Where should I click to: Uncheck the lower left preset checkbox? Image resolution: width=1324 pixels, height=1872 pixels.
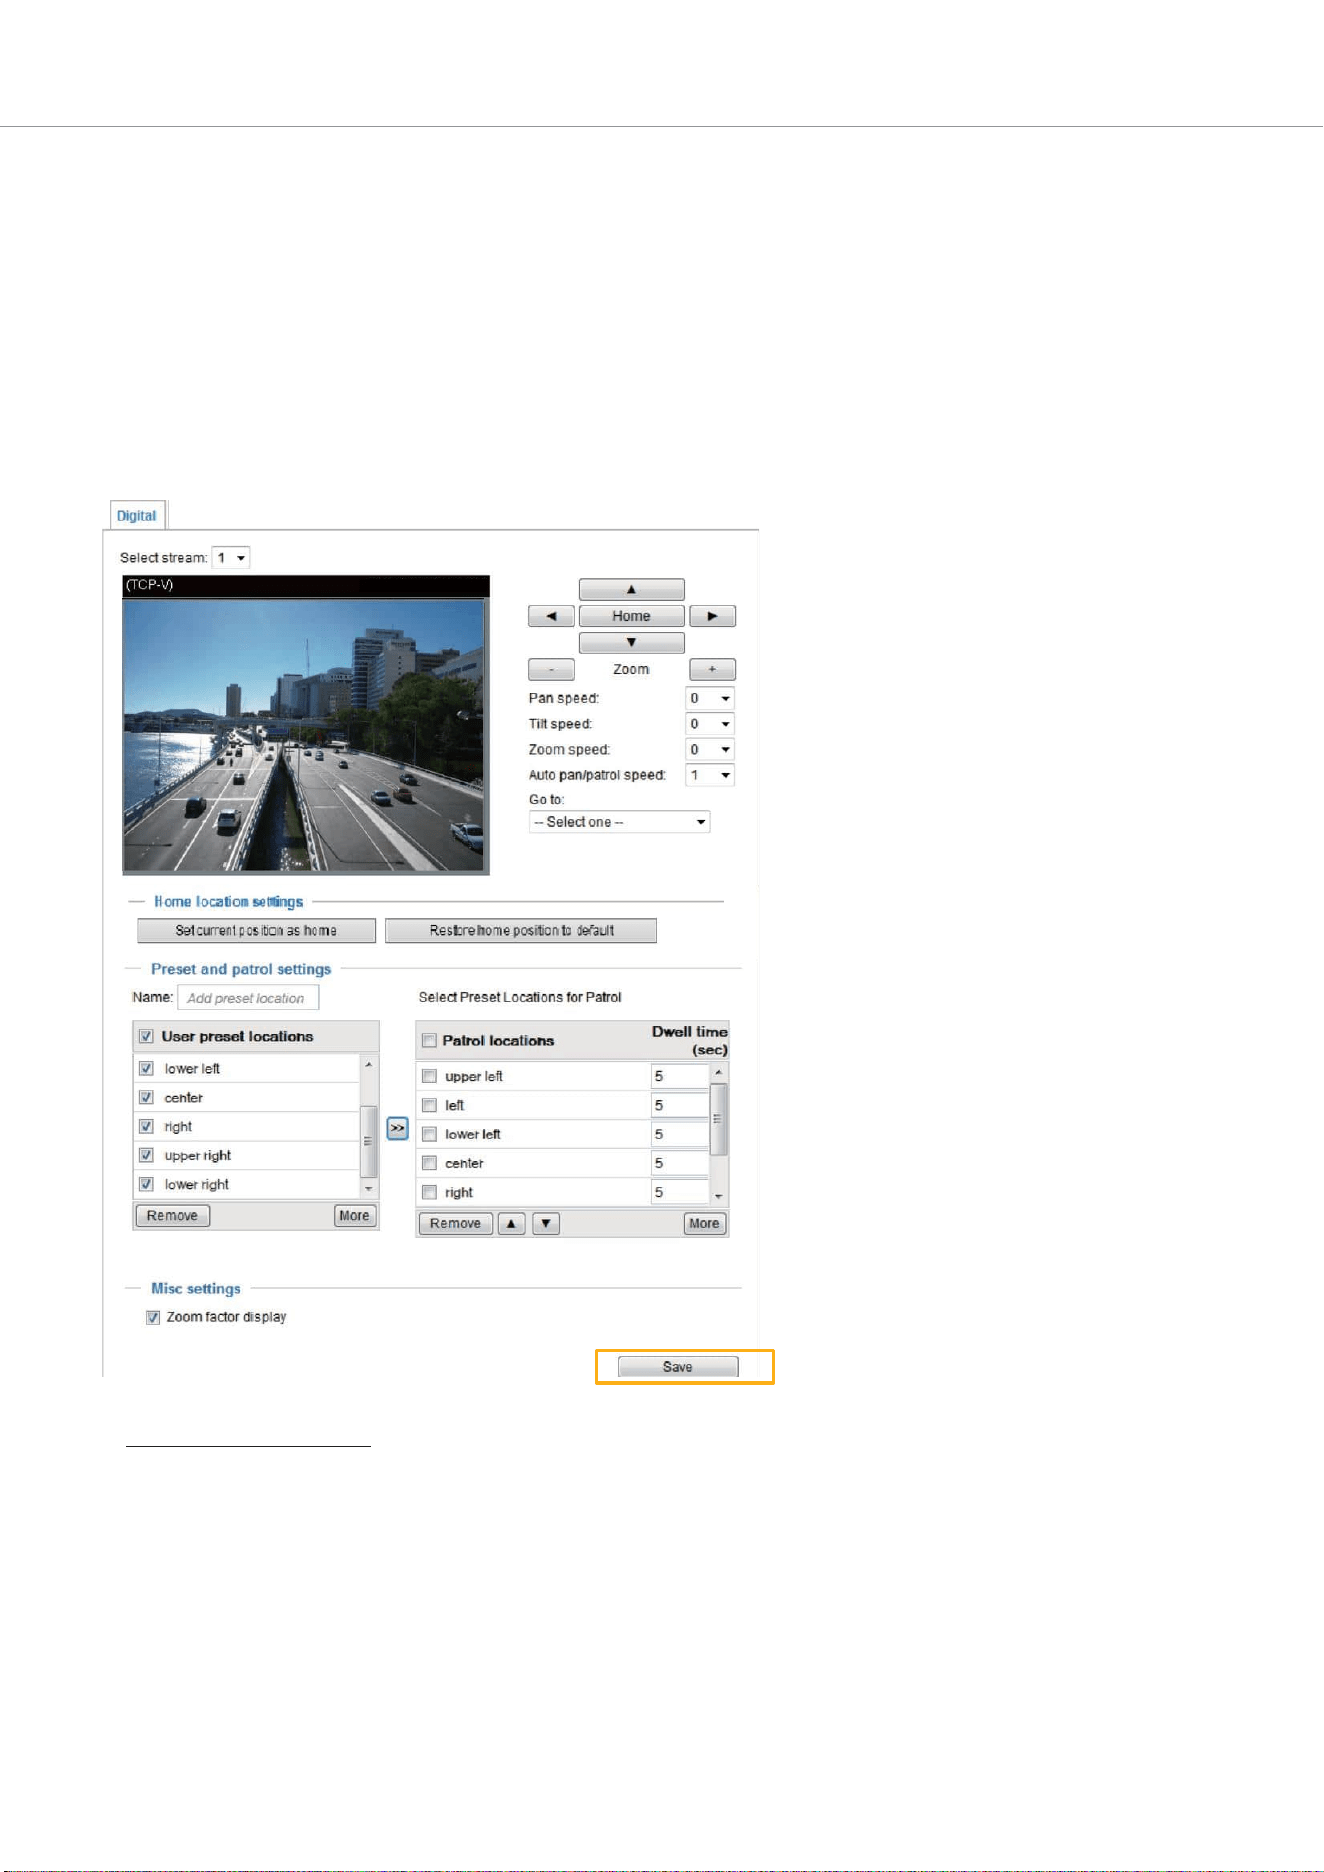pos(146,1068)
